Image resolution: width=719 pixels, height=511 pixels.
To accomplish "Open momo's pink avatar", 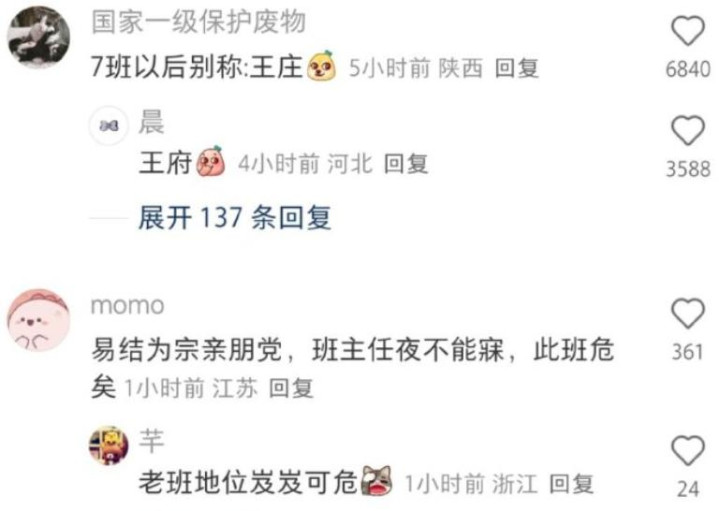I will pos(39,320).
